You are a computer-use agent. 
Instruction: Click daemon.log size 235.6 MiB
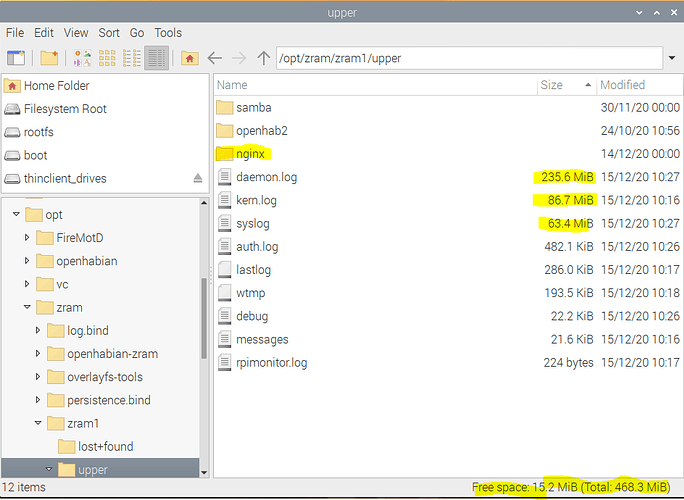point(567,177)
